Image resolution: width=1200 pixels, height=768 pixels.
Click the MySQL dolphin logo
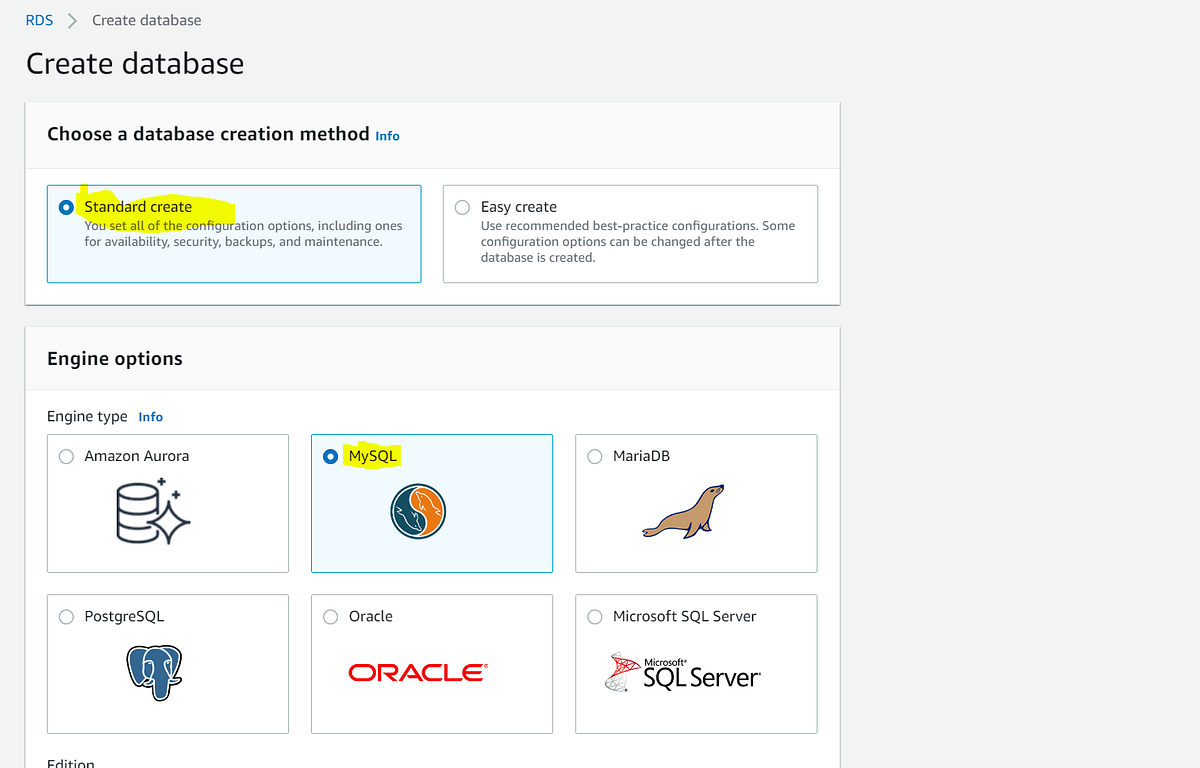(x=417, y=512)
